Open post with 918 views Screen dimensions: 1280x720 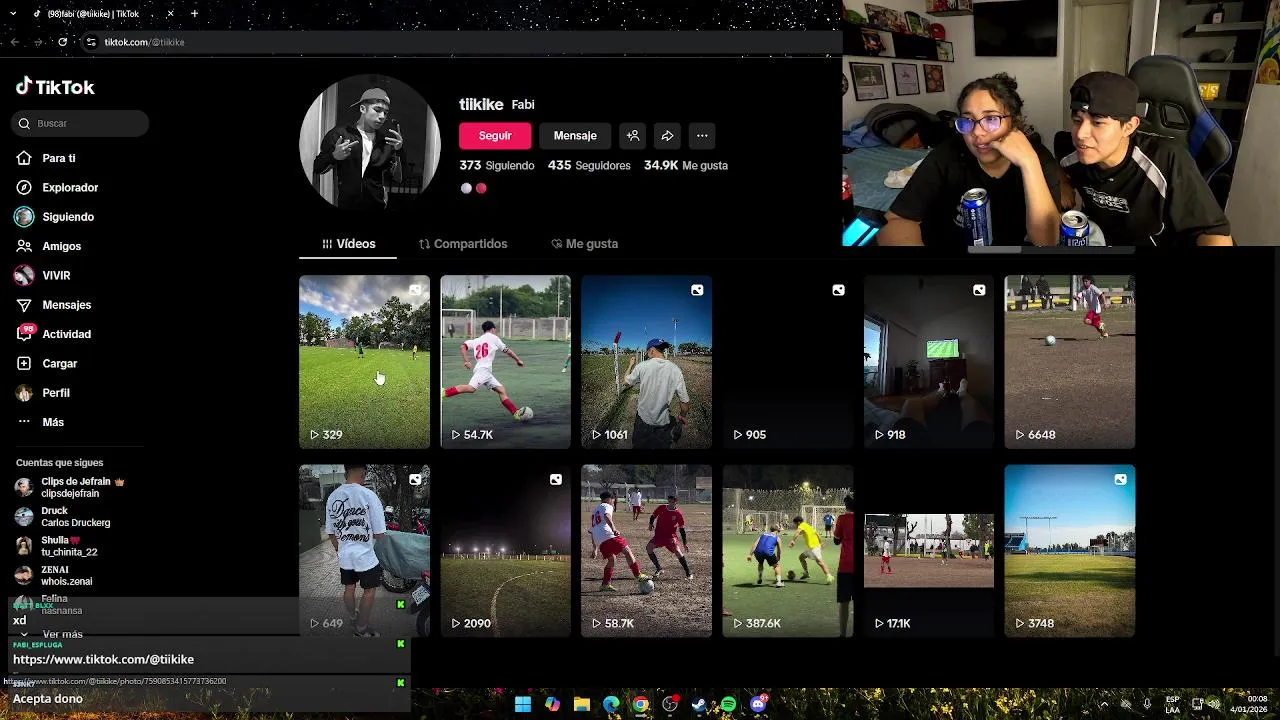(928, 361)
